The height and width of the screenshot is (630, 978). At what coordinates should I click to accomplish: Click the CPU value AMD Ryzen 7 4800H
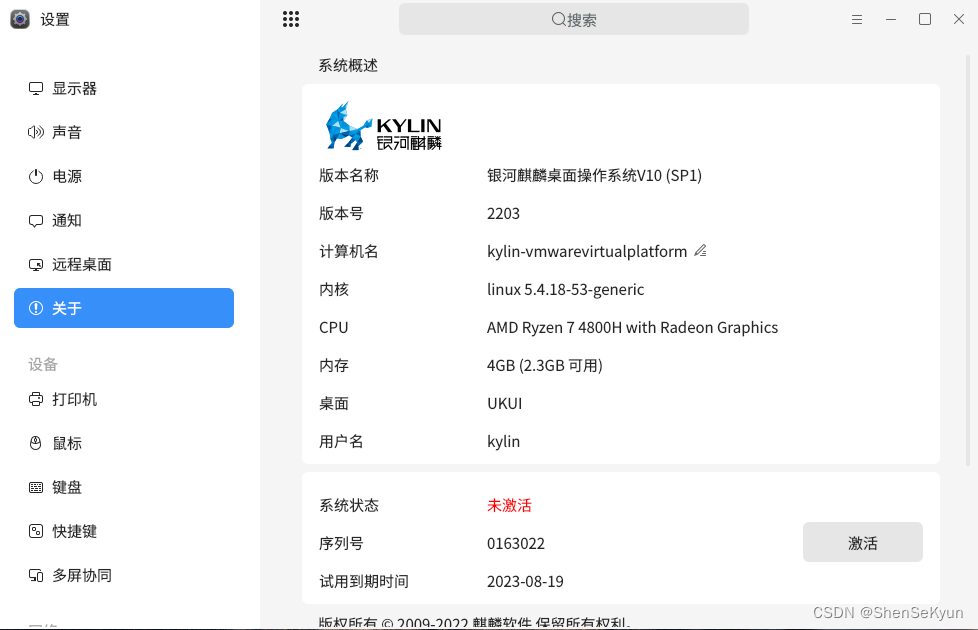click(632, 327)
